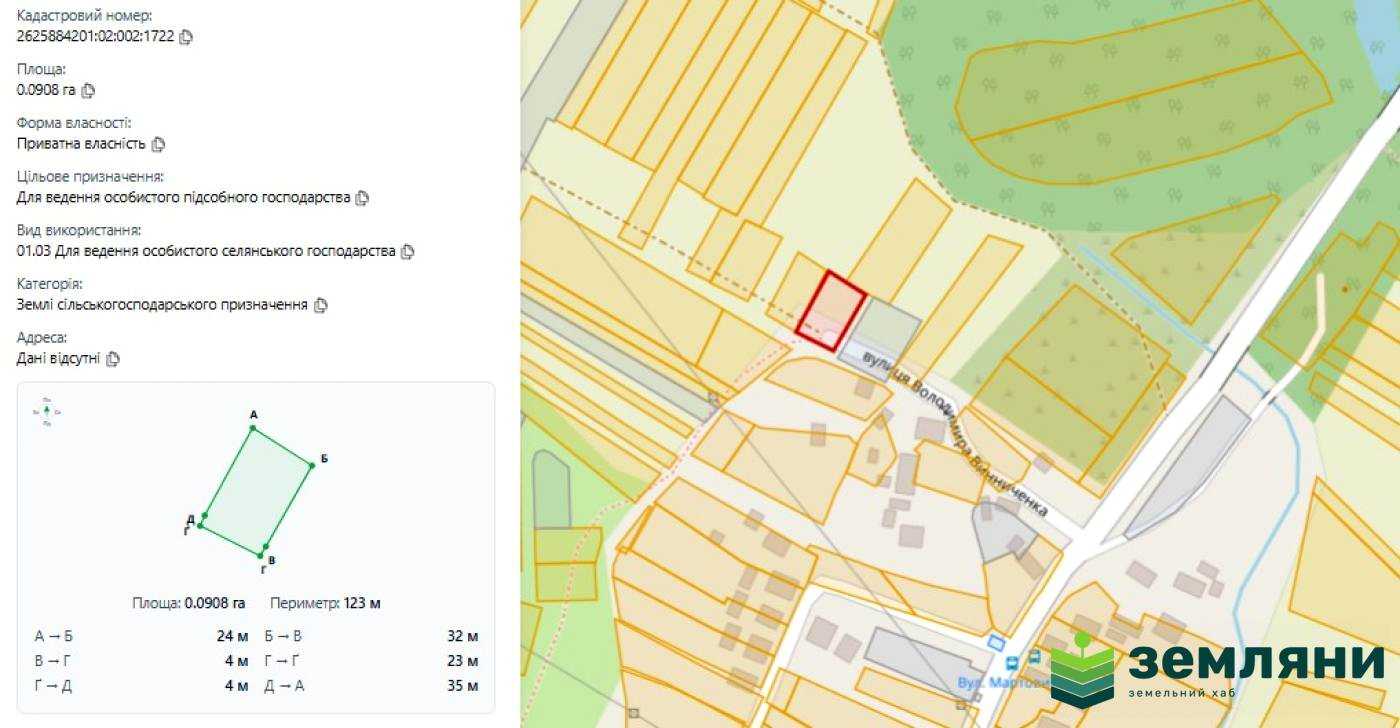Copy the cadastral number 2625884201:02:002:1722
The height and width of the screenshot is (728, 1400).
click(187, 37)
